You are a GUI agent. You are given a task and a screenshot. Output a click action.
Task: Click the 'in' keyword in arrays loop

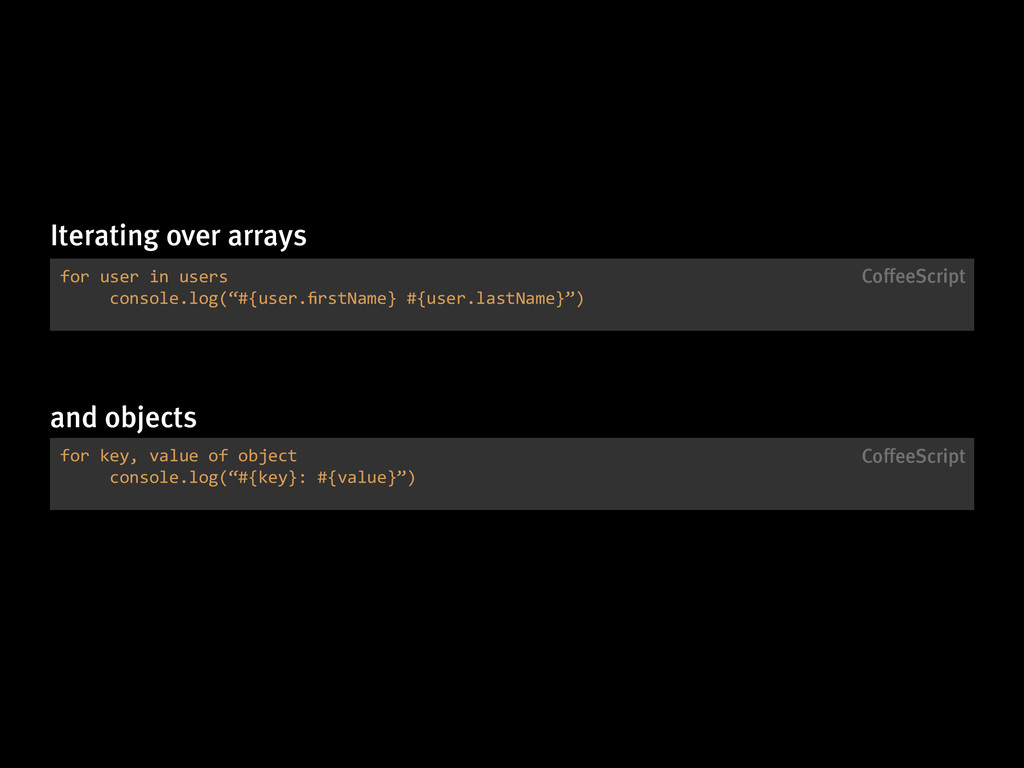(159, 277)
